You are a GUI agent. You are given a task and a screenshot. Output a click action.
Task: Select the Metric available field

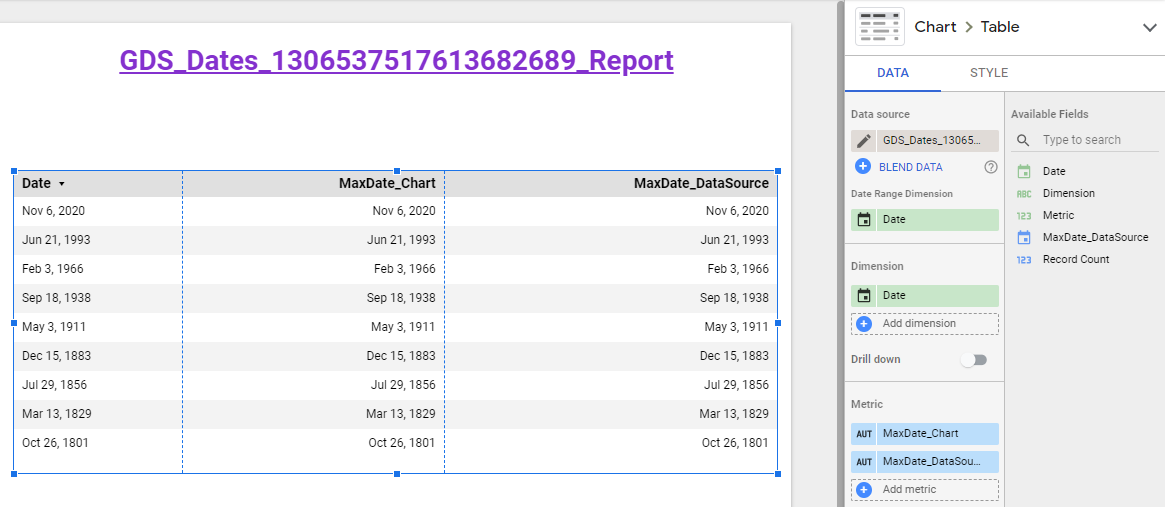(1058, 215)
